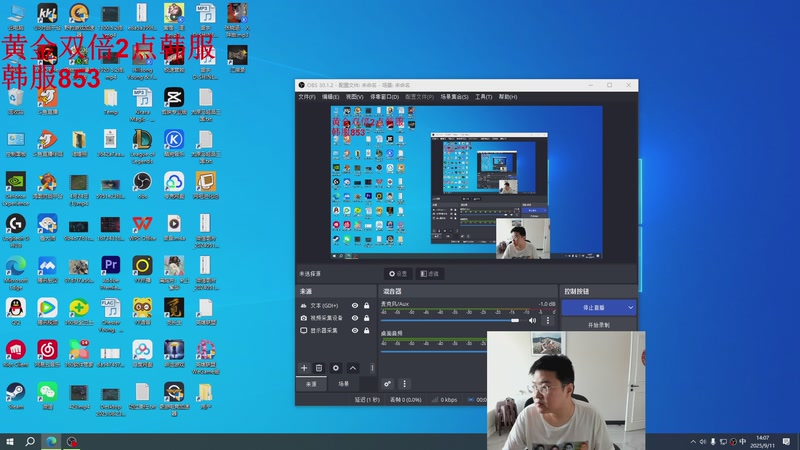
Task: Select Tencent Video desktop icon
Action: [x=47, y=312]
